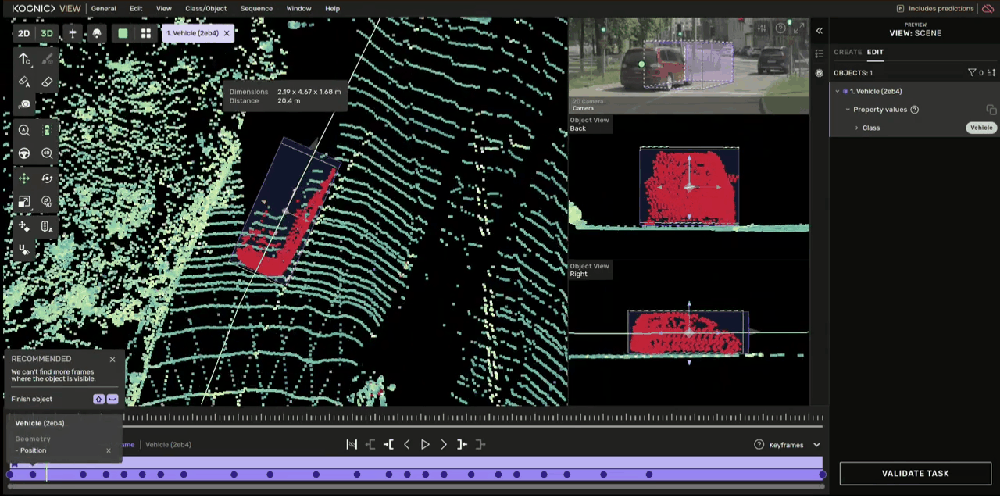Open the Sequence menu
Viewport: 1000px width, 496px height.
point(256,8)
